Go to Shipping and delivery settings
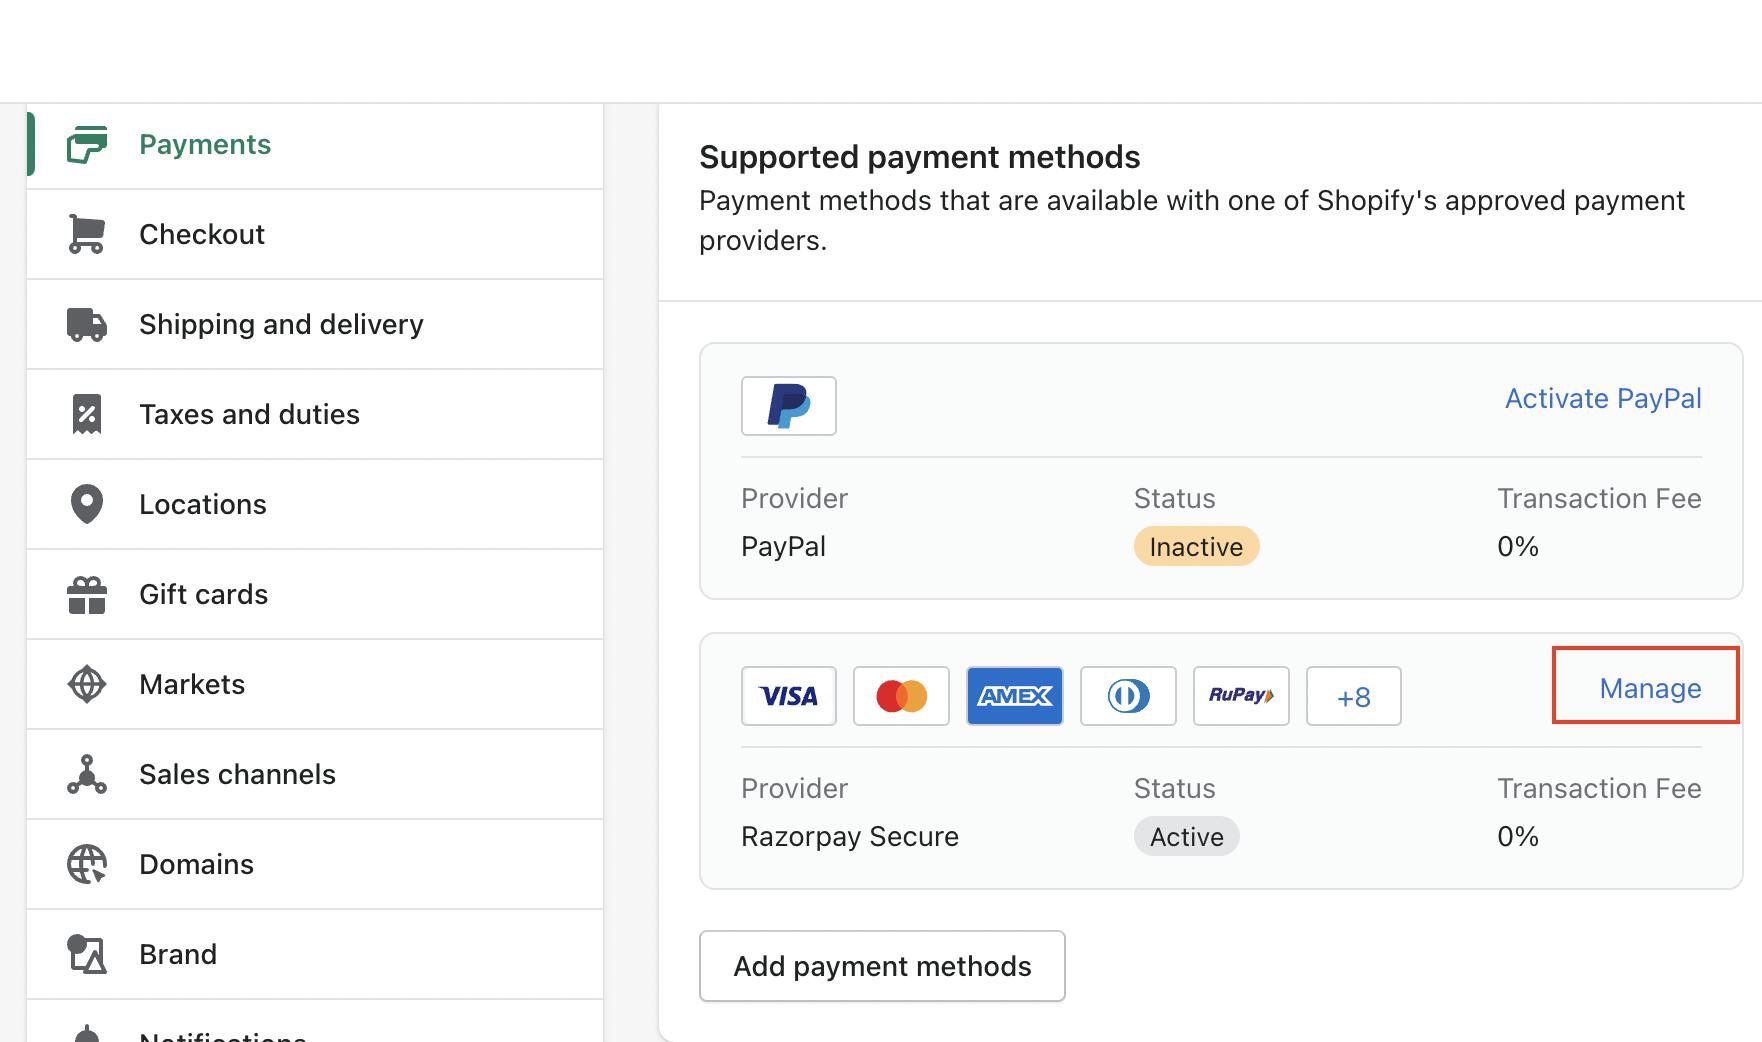The width and height of the screenshot is (1762, 1042). pos(281,324)
